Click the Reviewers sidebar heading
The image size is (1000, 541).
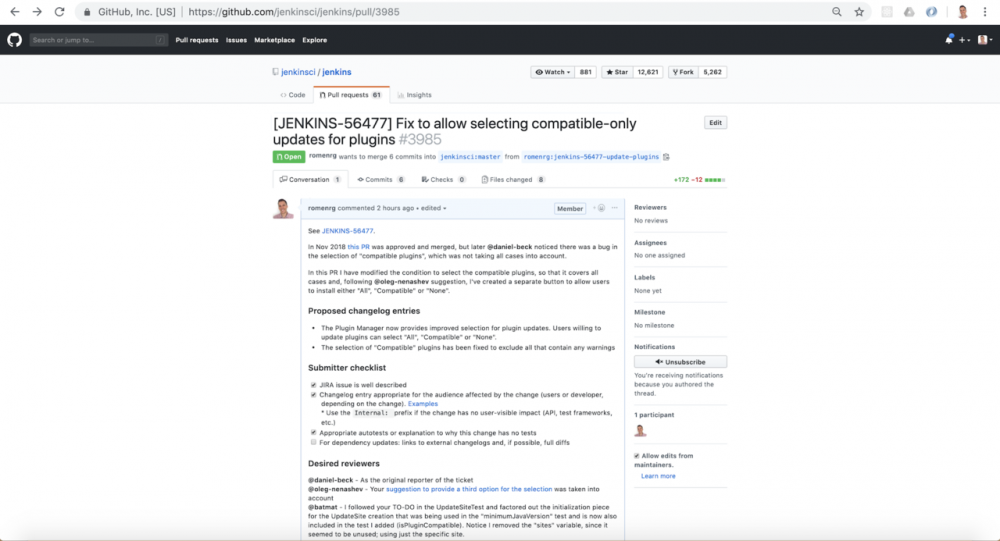(x=650, y=207)
